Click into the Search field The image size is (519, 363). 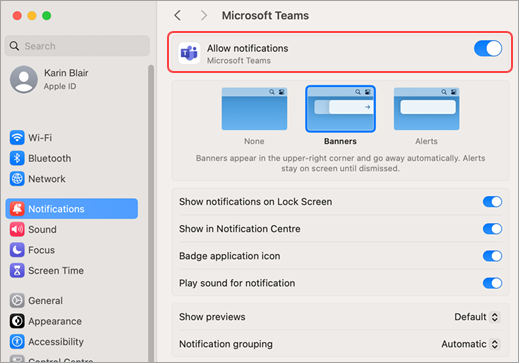77,46
